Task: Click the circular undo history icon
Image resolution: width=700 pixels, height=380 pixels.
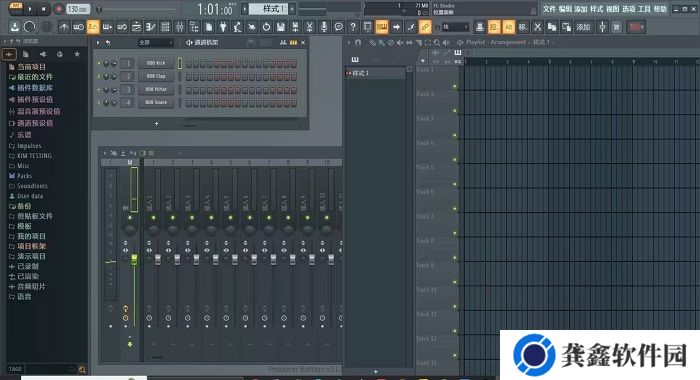Action: [x=267, y=27]
